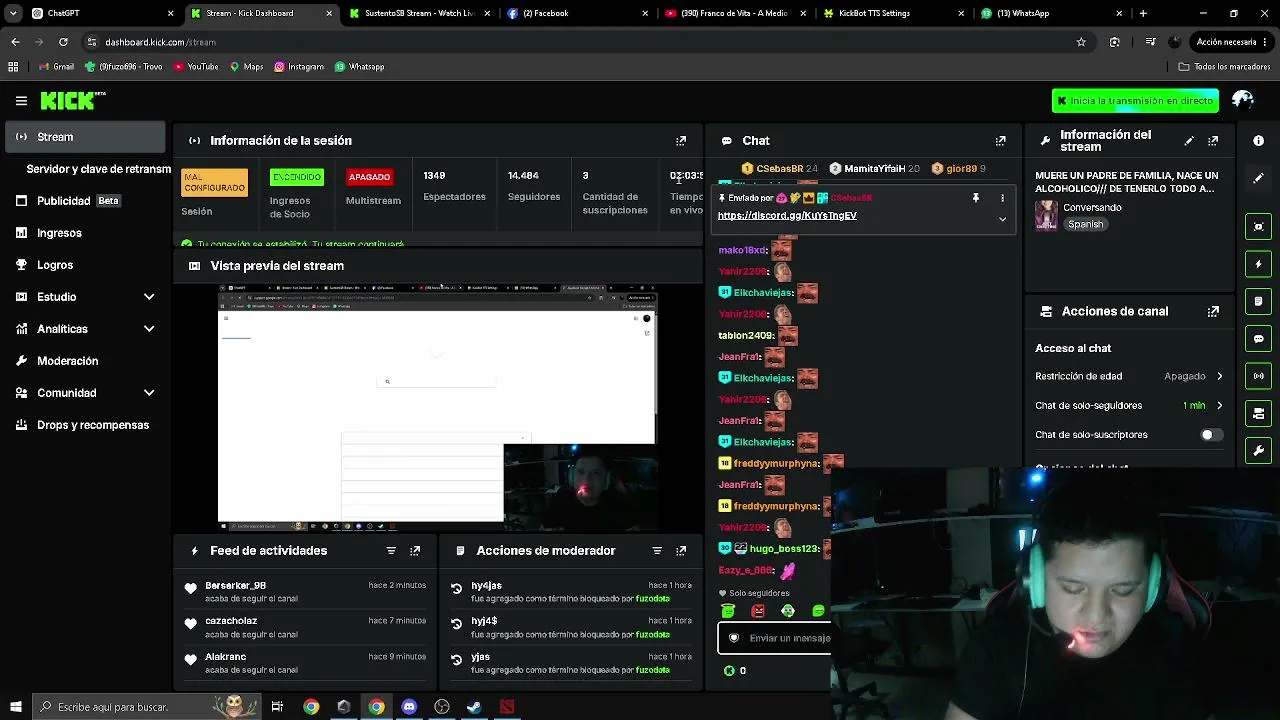Open Chat de solo-seguidores duration options
The height and width of the screenshot is (720, 1280).
pyautogui.click(x=1129, y=405)
